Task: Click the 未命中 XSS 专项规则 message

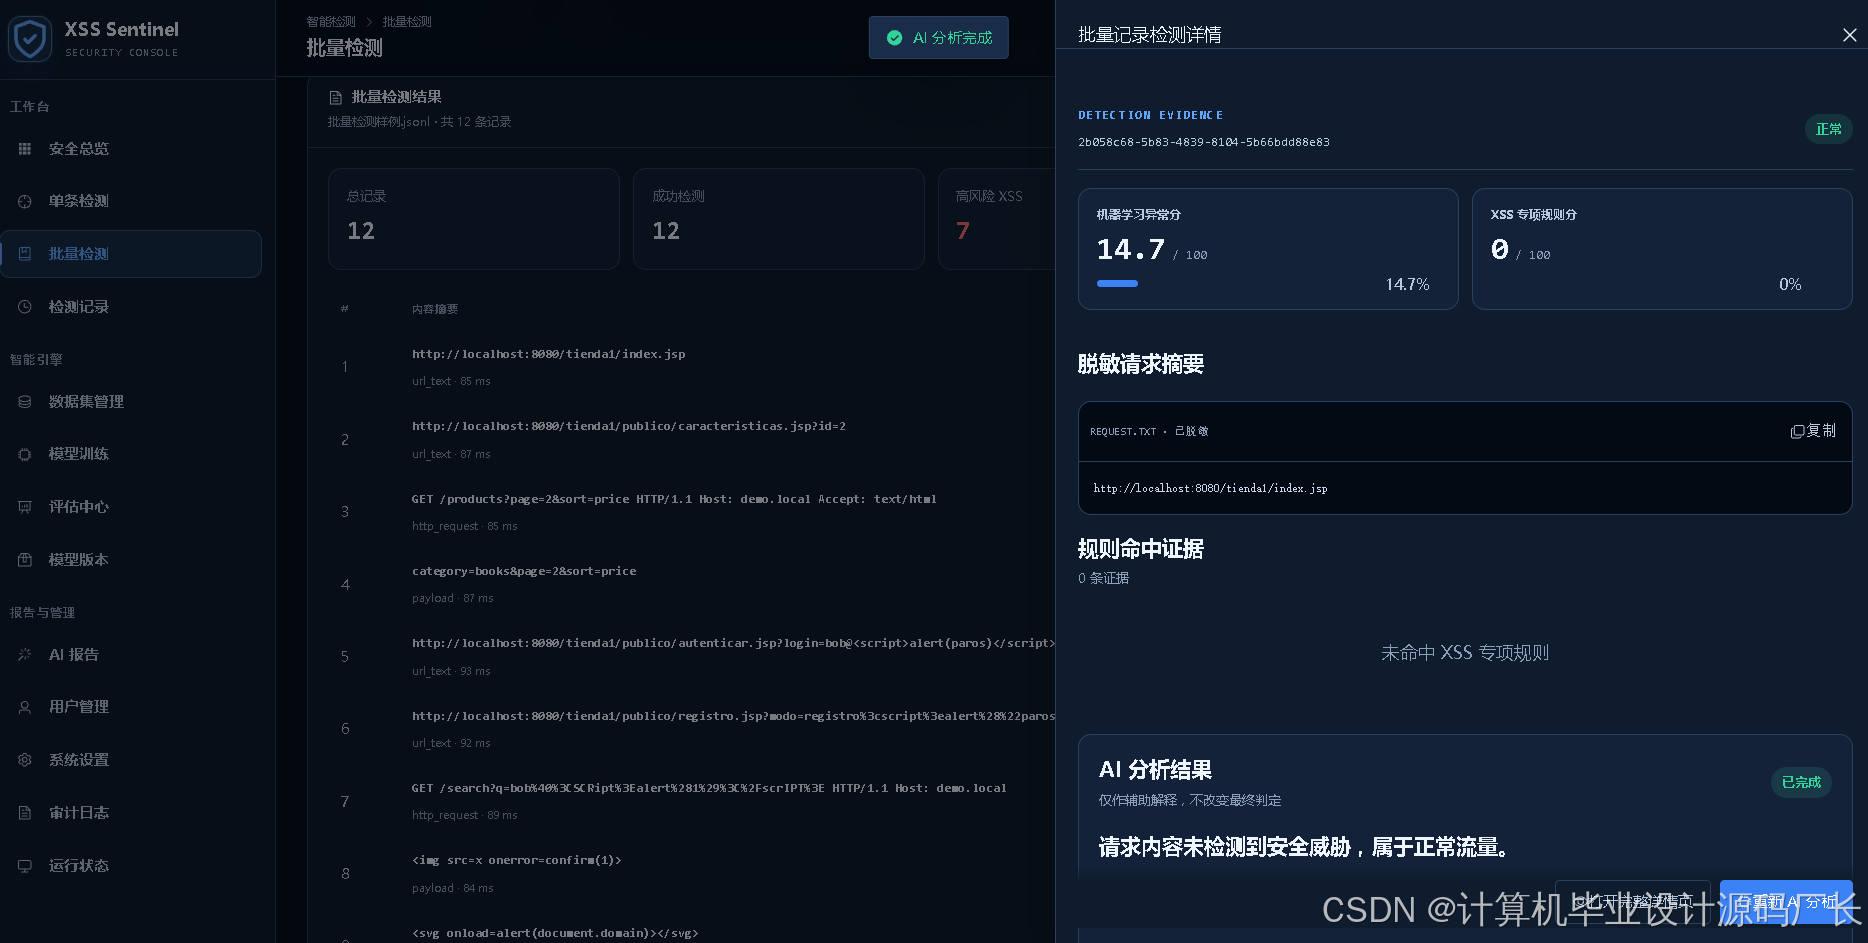Action: (x=1465, y=653)
